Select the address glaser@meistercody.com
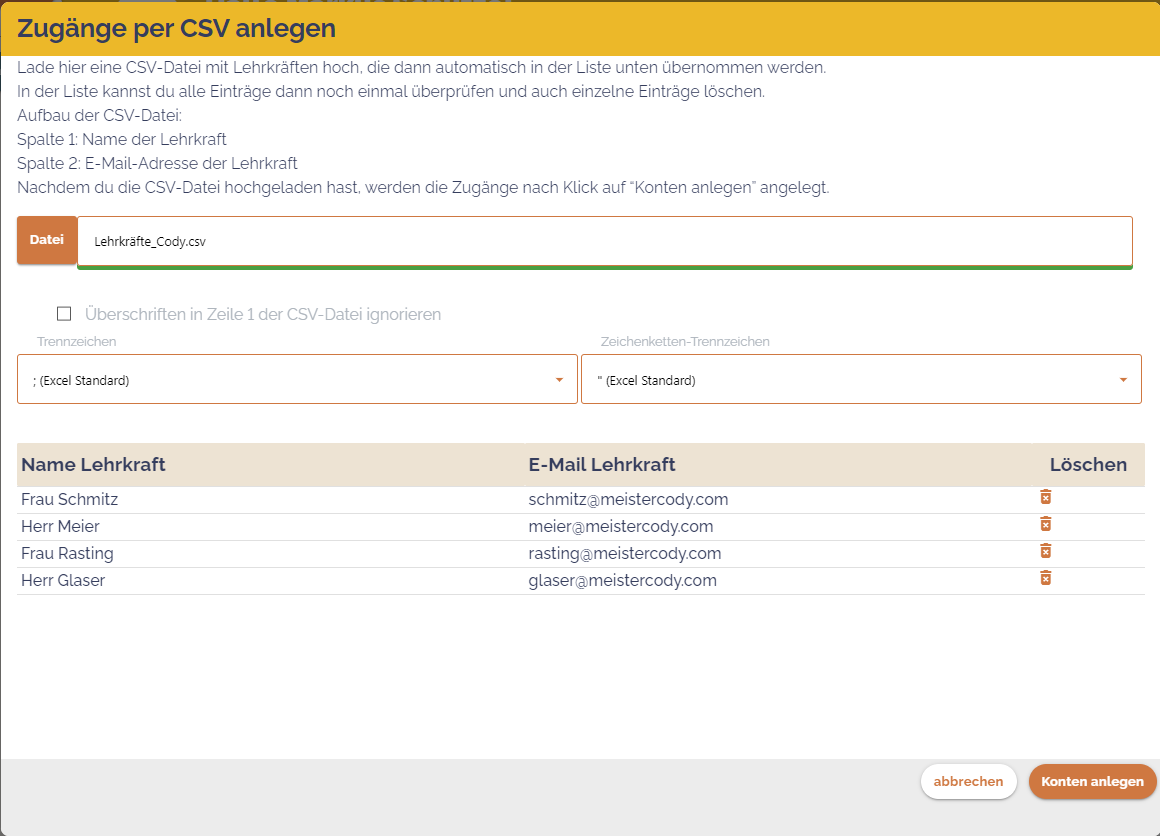The width and height of the screenshot is (1160, 836). [623, 580]
